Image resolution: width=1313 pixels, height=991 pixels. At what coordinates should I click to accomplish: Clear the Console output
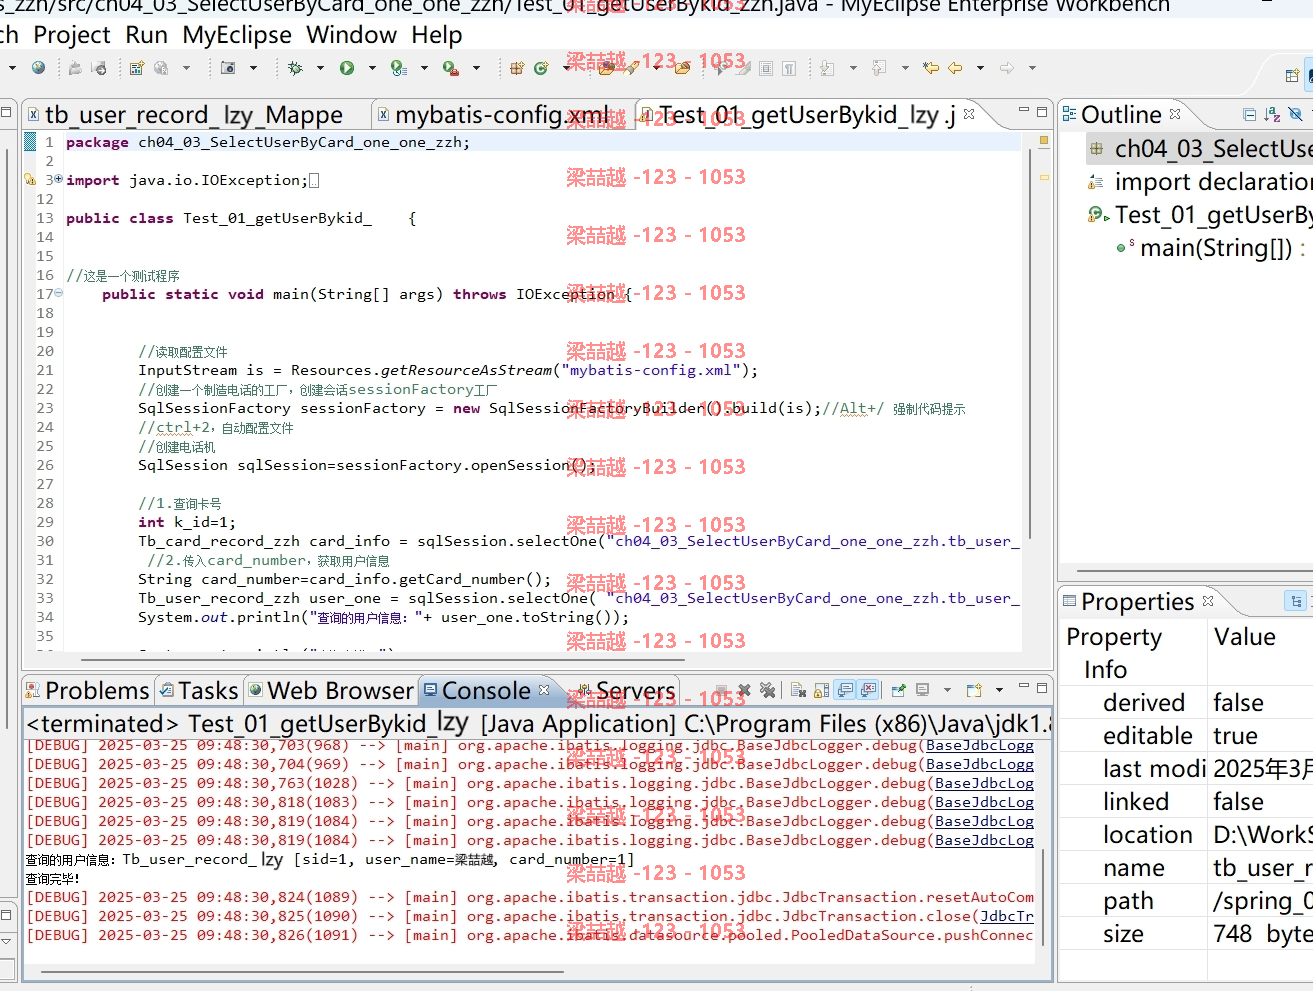click(798, 690)
